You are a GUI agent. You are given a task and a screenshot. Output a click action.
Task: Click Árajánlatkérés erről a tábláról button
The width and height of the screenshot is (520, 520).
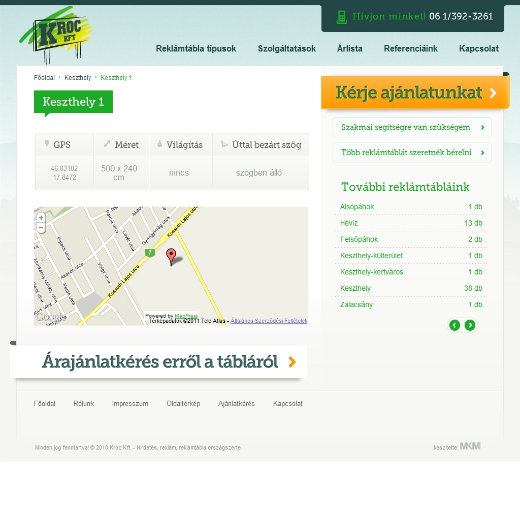(x=159, y=362)
